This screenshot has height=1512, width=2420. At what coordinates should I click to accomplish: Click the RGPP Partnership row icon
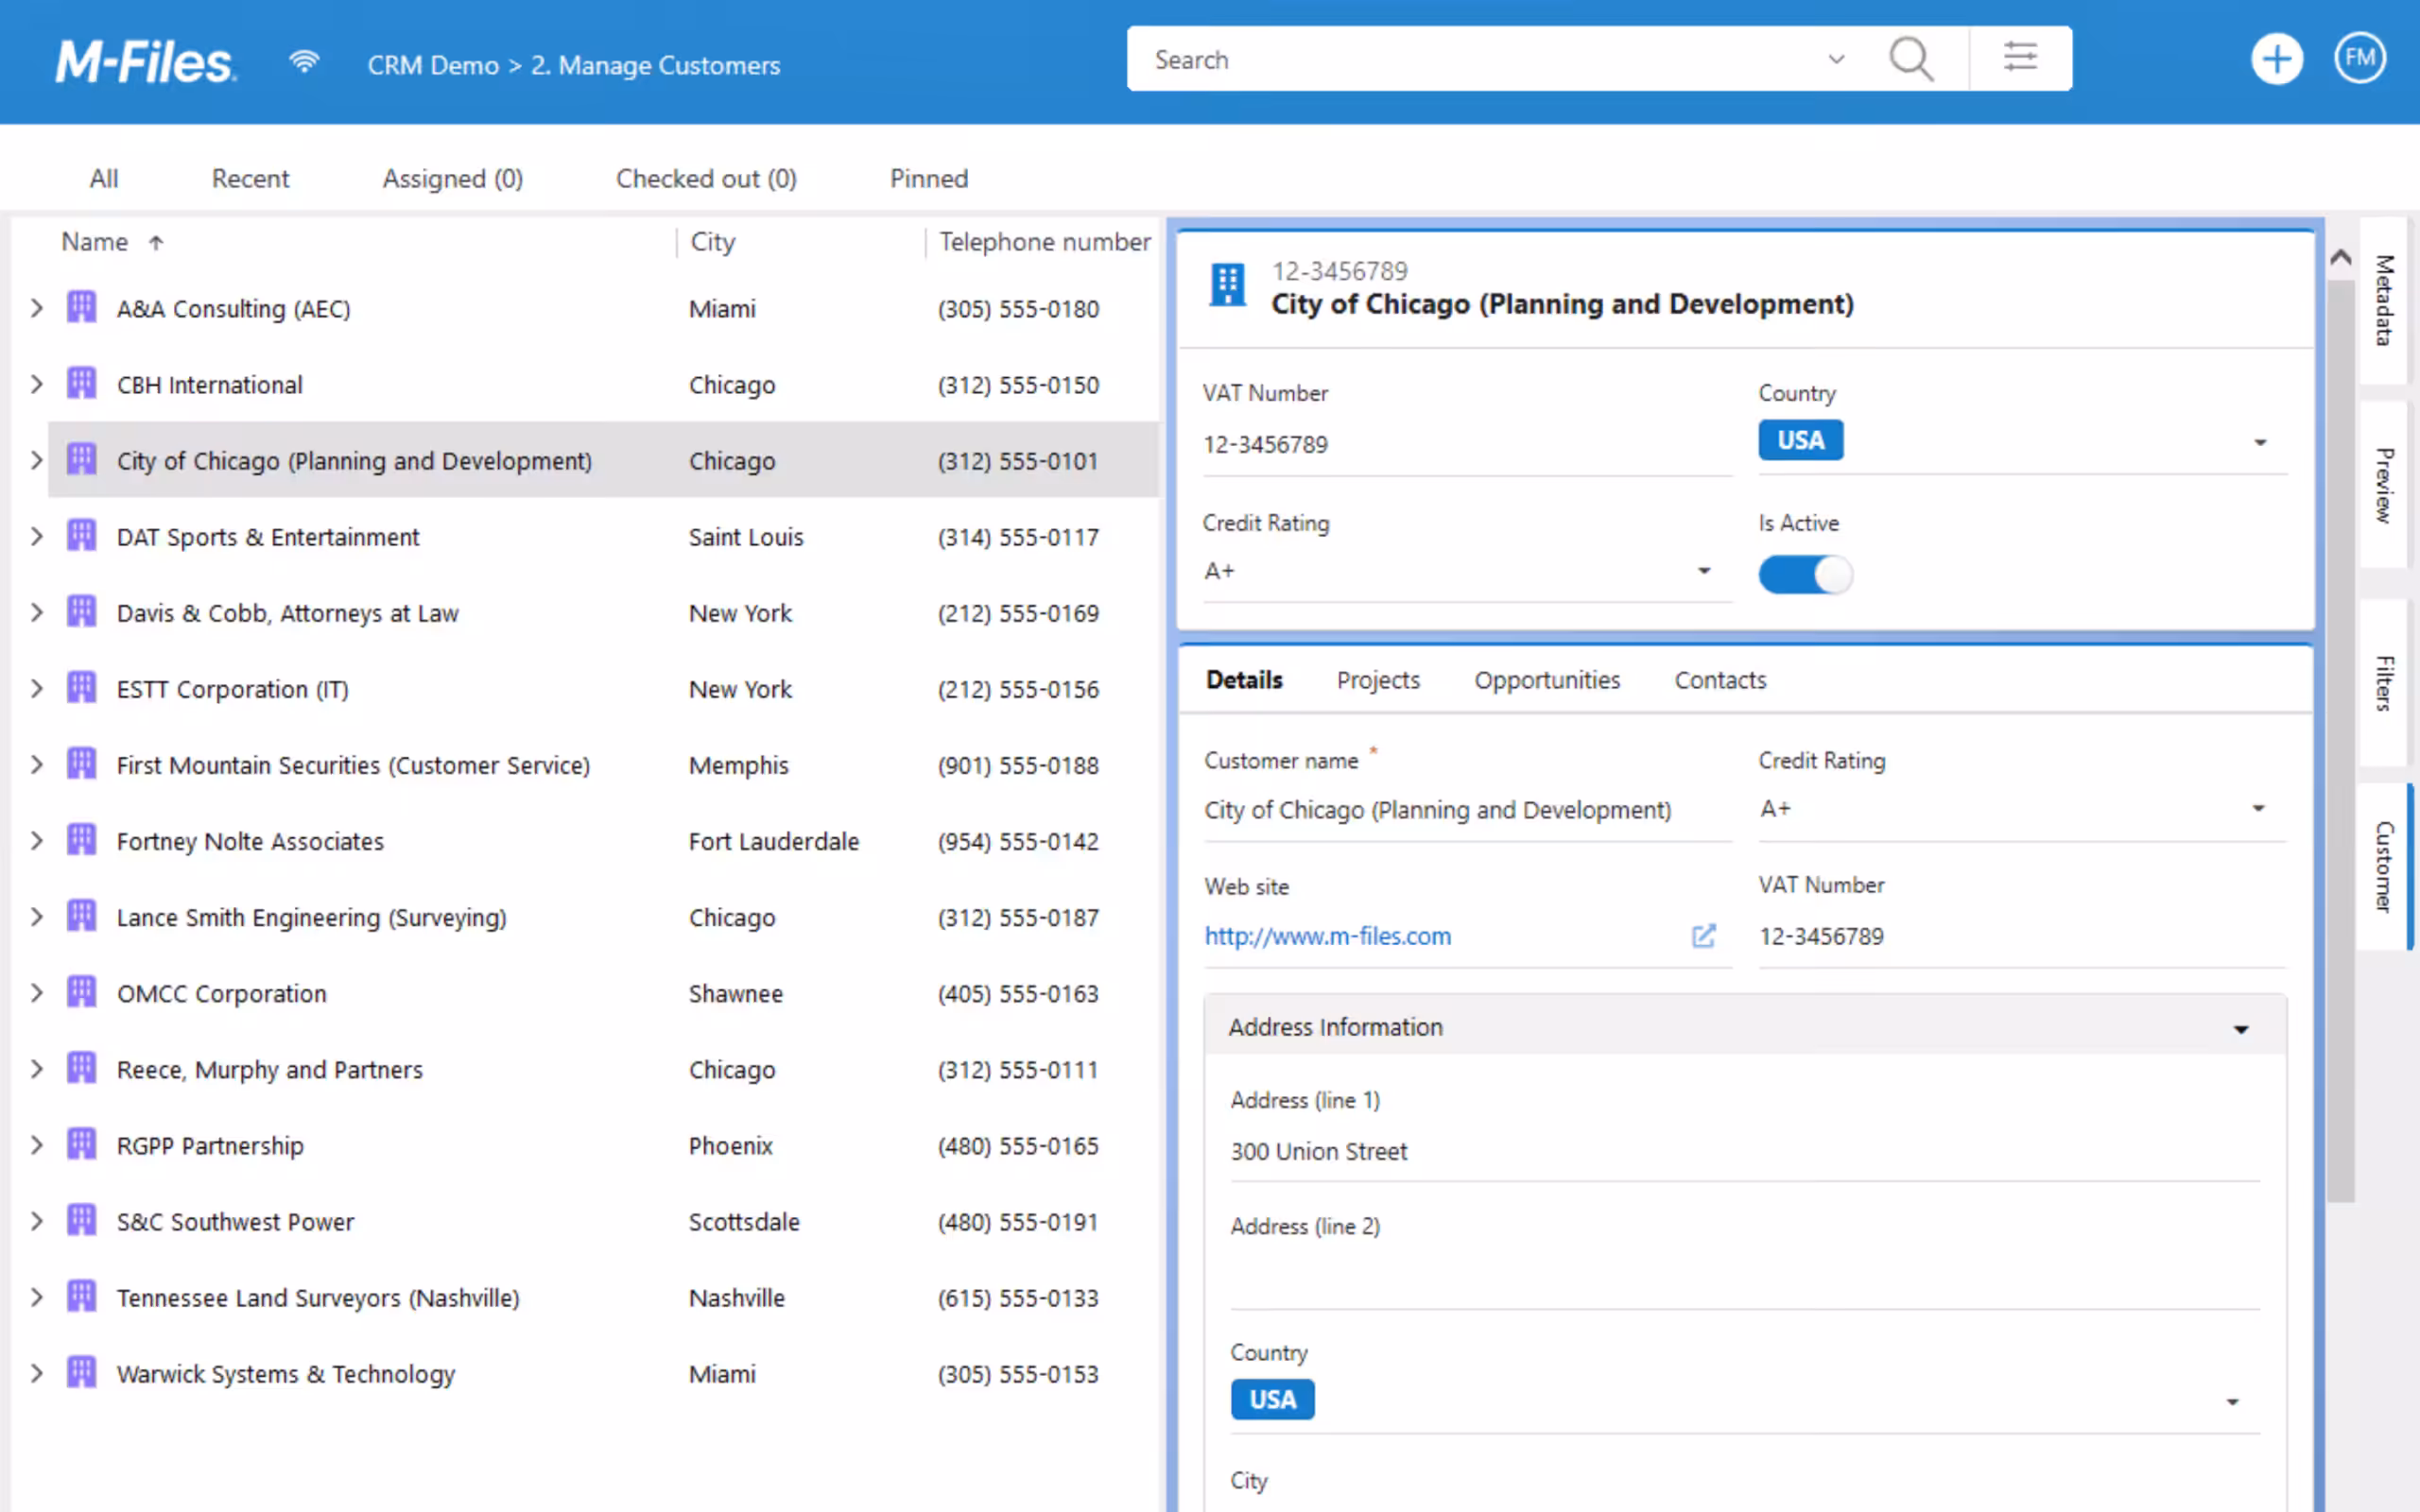click(x=82, y=1143)
